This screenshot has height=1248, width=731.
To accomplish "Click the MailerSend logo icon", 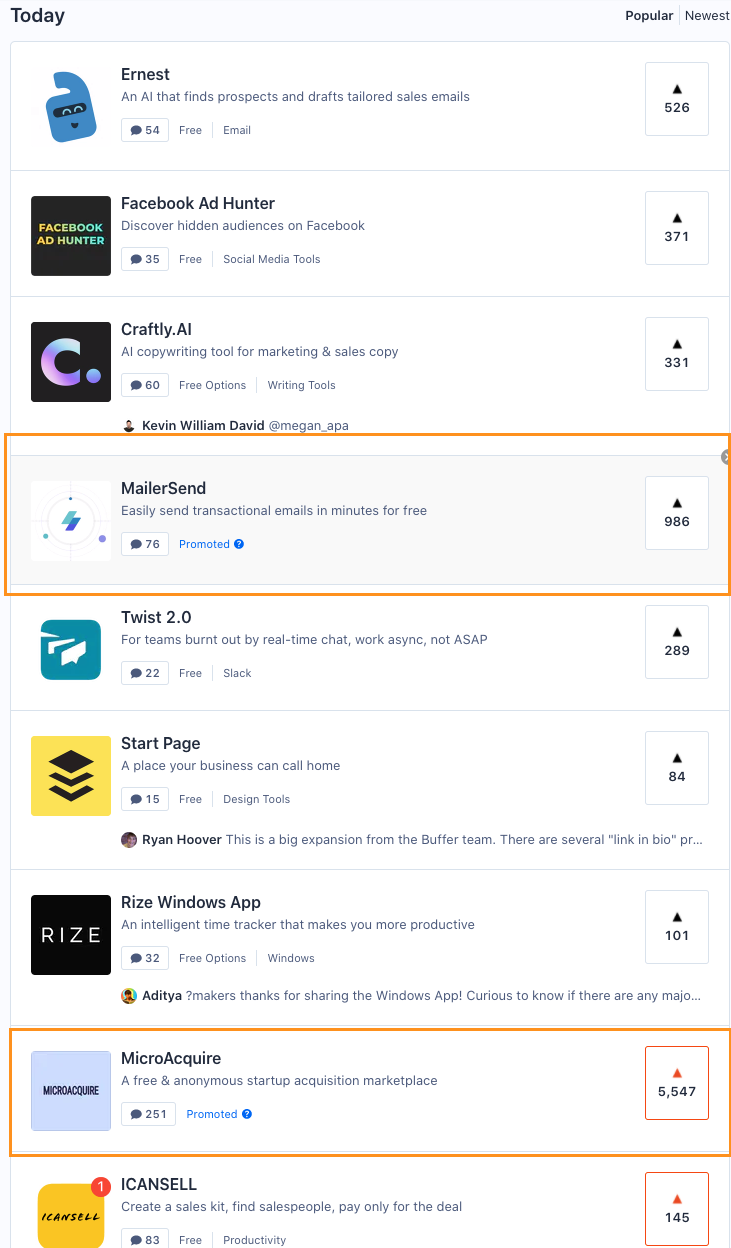I will 71,521.
